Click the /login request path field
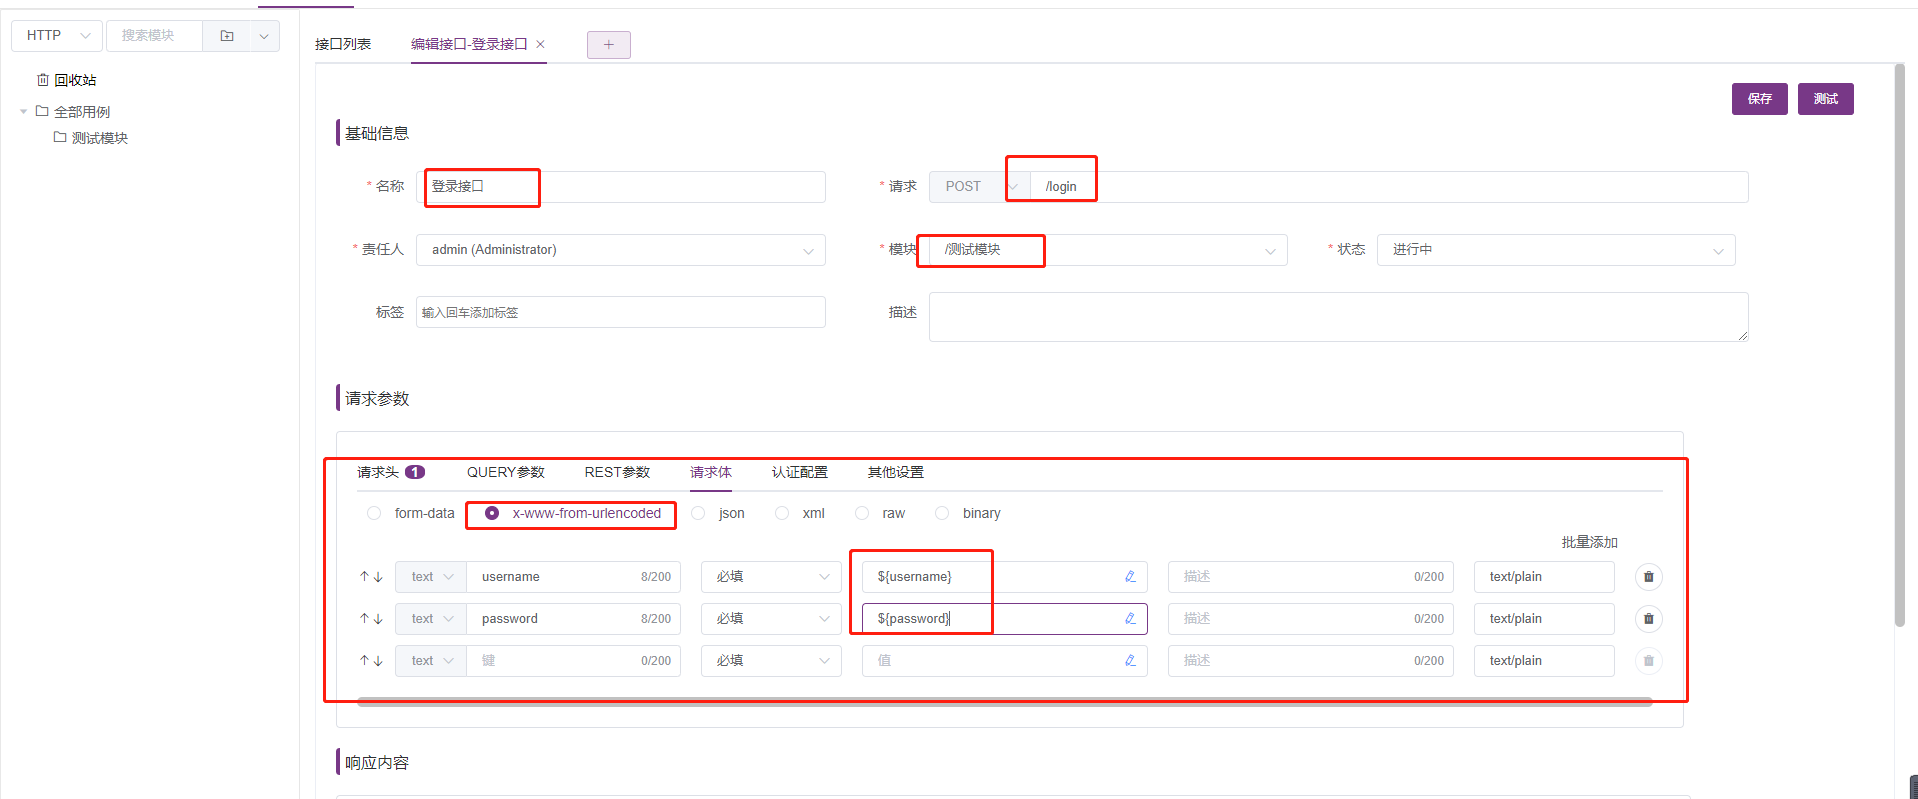This screenshot has width=1918, height=799. click(x=1388, y=187)
